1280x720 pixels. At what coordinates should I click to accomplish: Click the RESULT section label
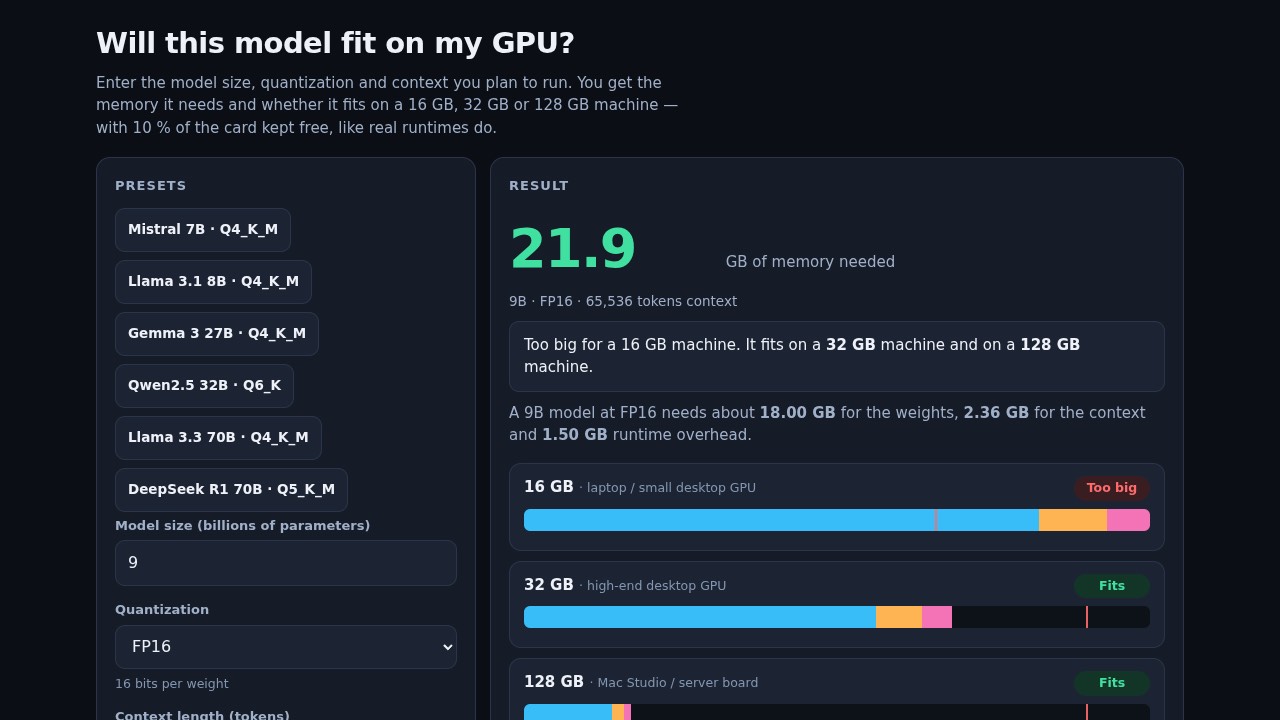[x=539, y=186]
